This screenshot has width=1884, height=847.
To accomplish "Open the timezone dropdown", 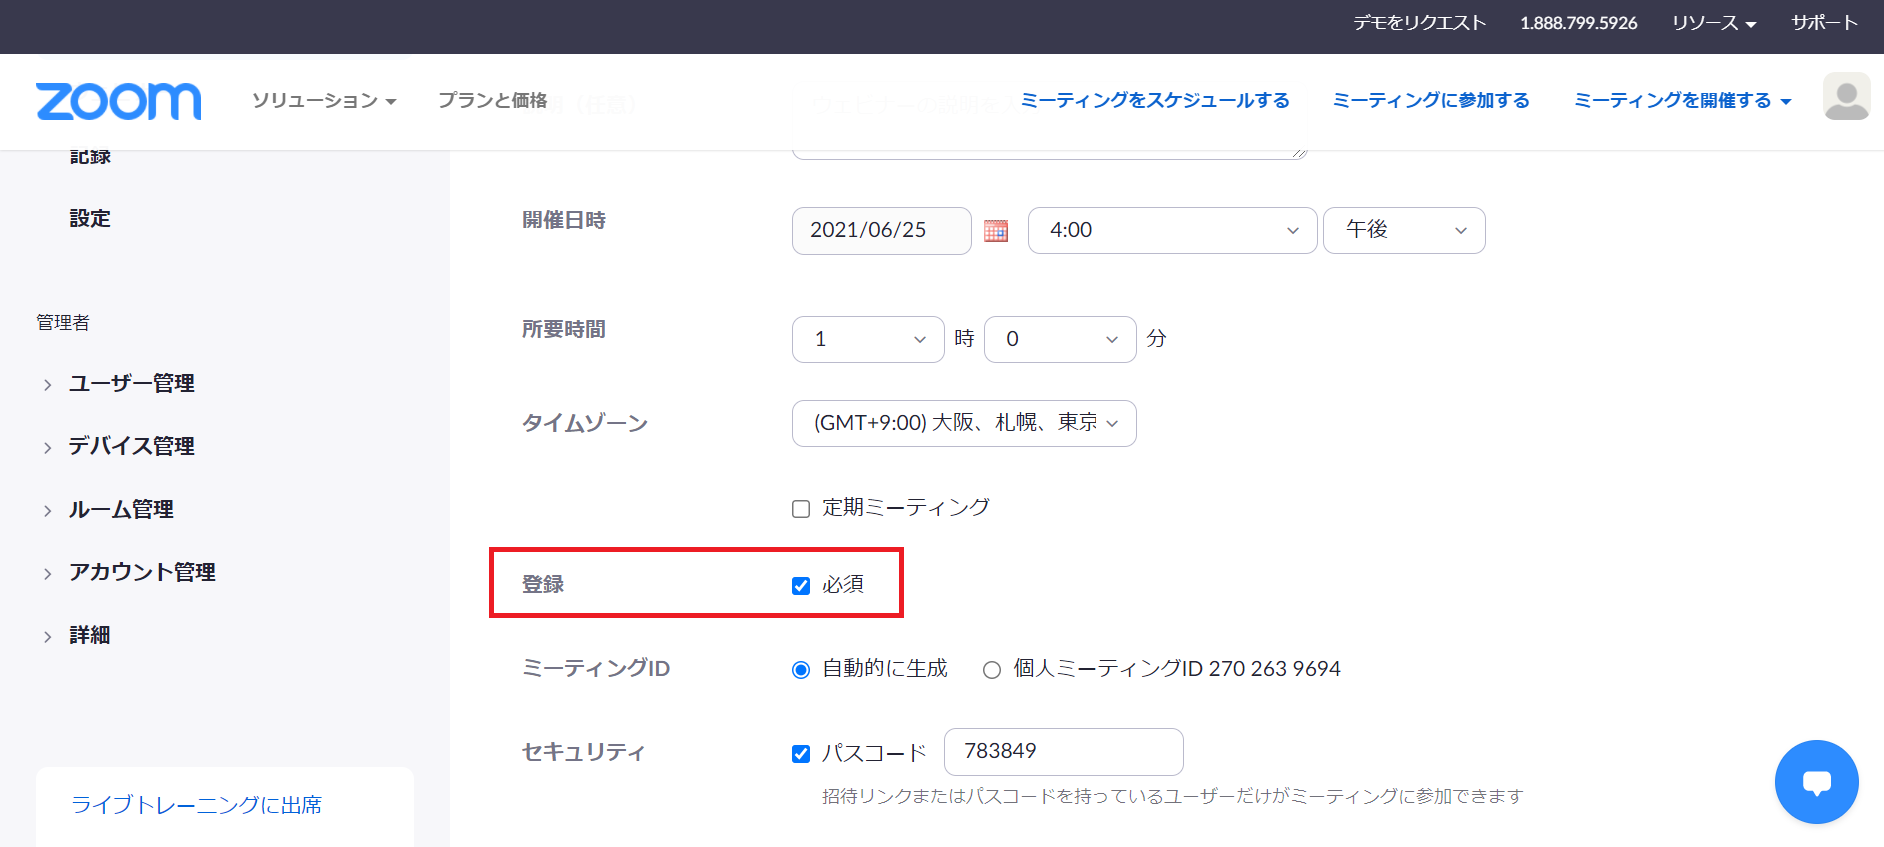I will tap(963, 424).
